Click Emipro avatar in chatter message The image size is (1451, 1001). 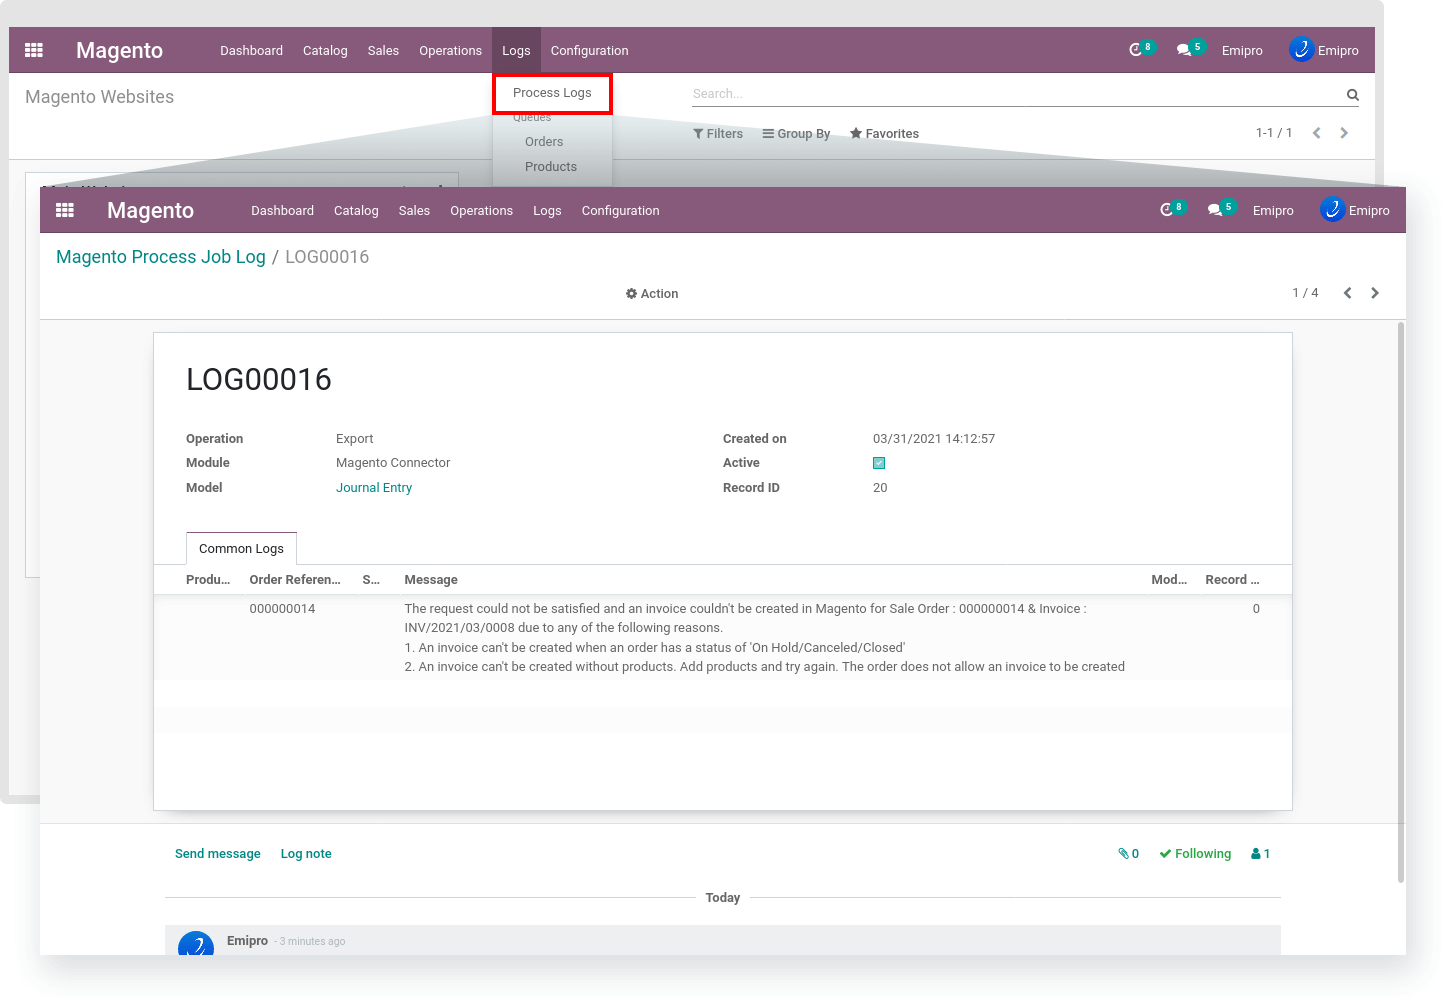pyautogui.click(x=196, y=943)
